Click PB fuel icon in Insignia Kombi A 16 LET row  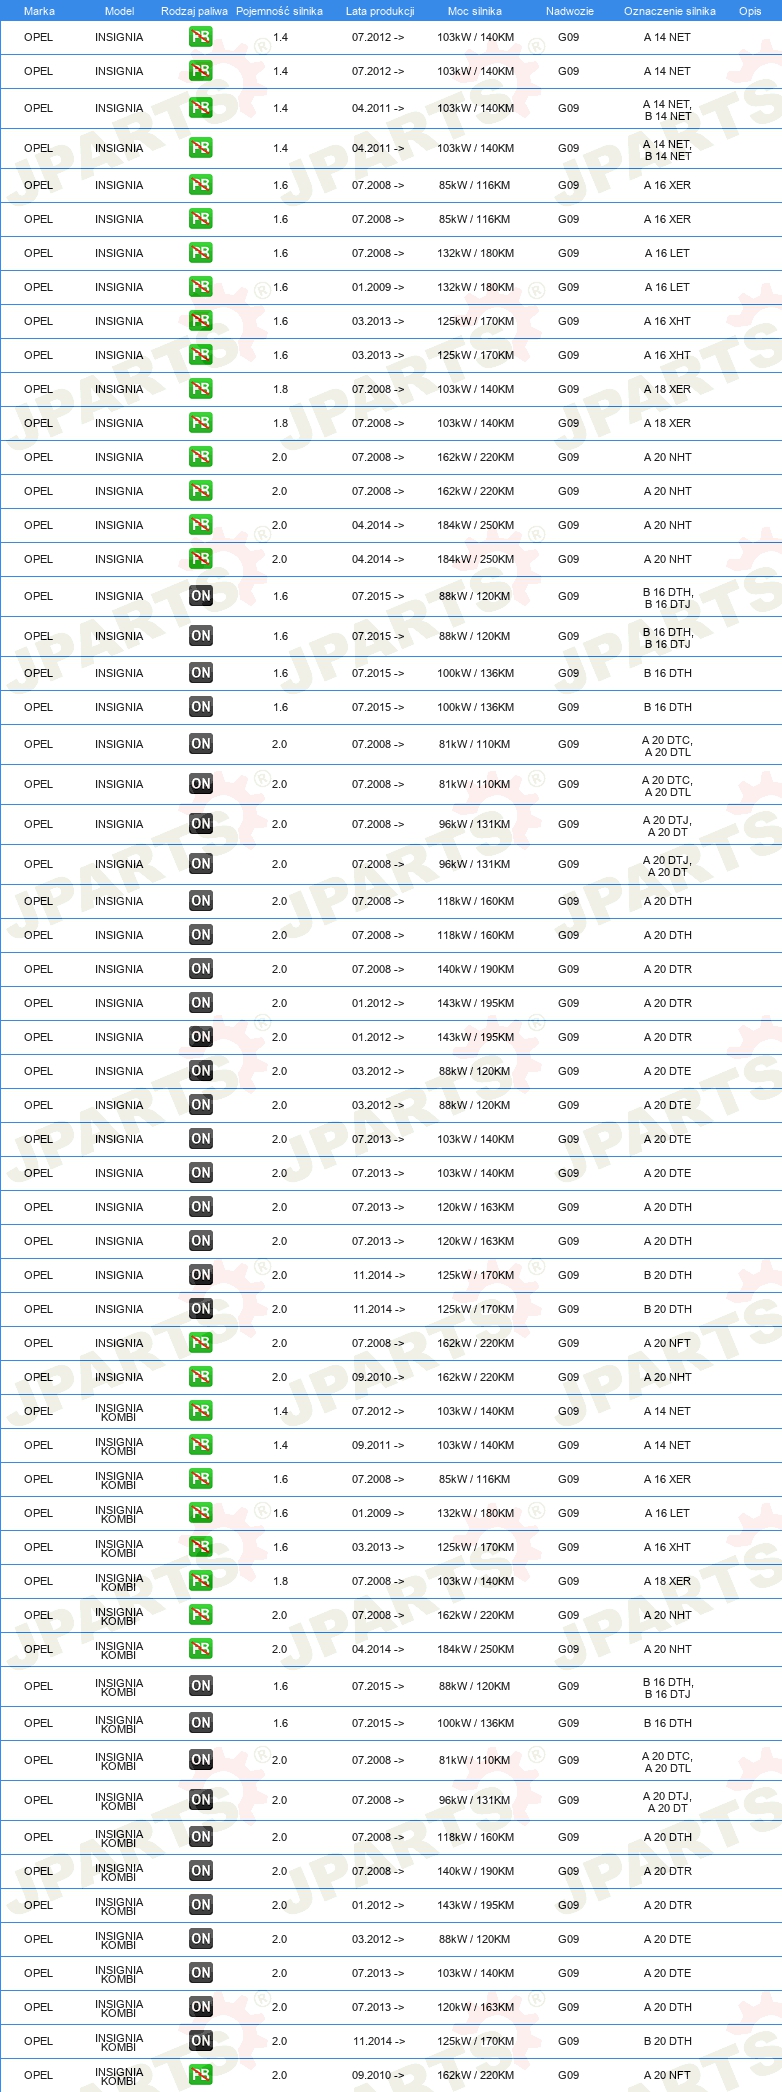(201, 1513)
